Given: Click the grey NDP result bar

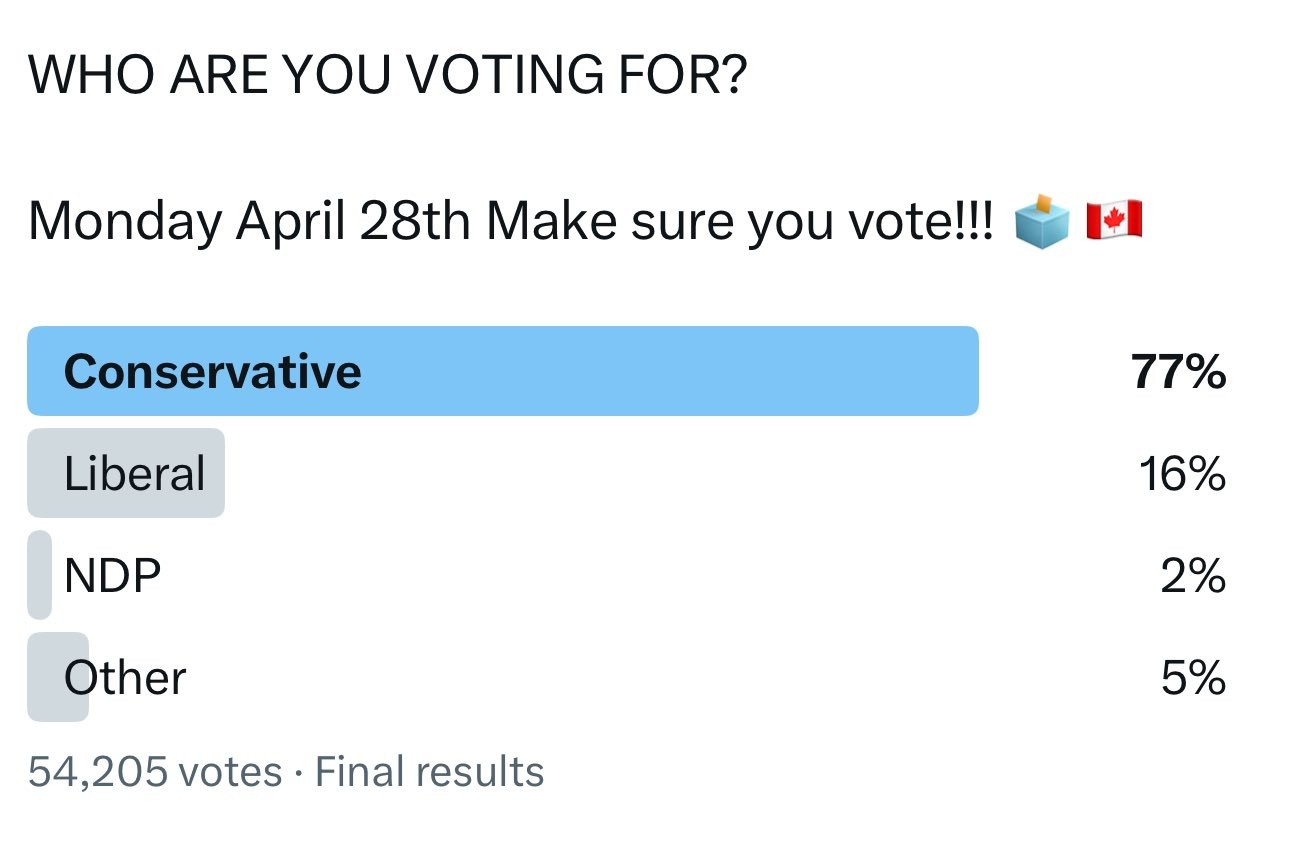Looking at the screenshot, I should coord(39,575).
